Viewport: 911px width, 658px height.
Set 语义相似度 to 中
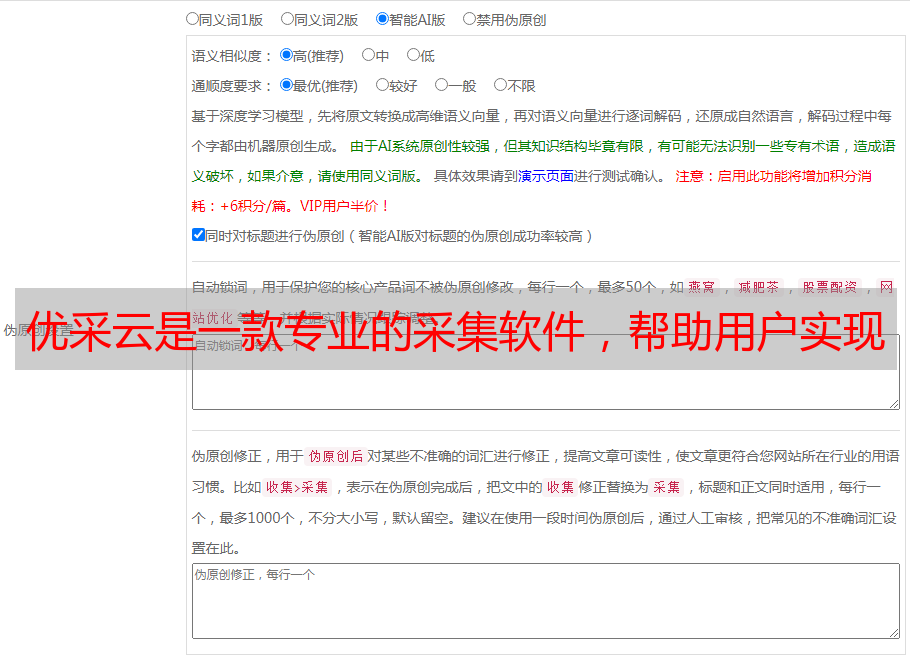pos(368,55)
